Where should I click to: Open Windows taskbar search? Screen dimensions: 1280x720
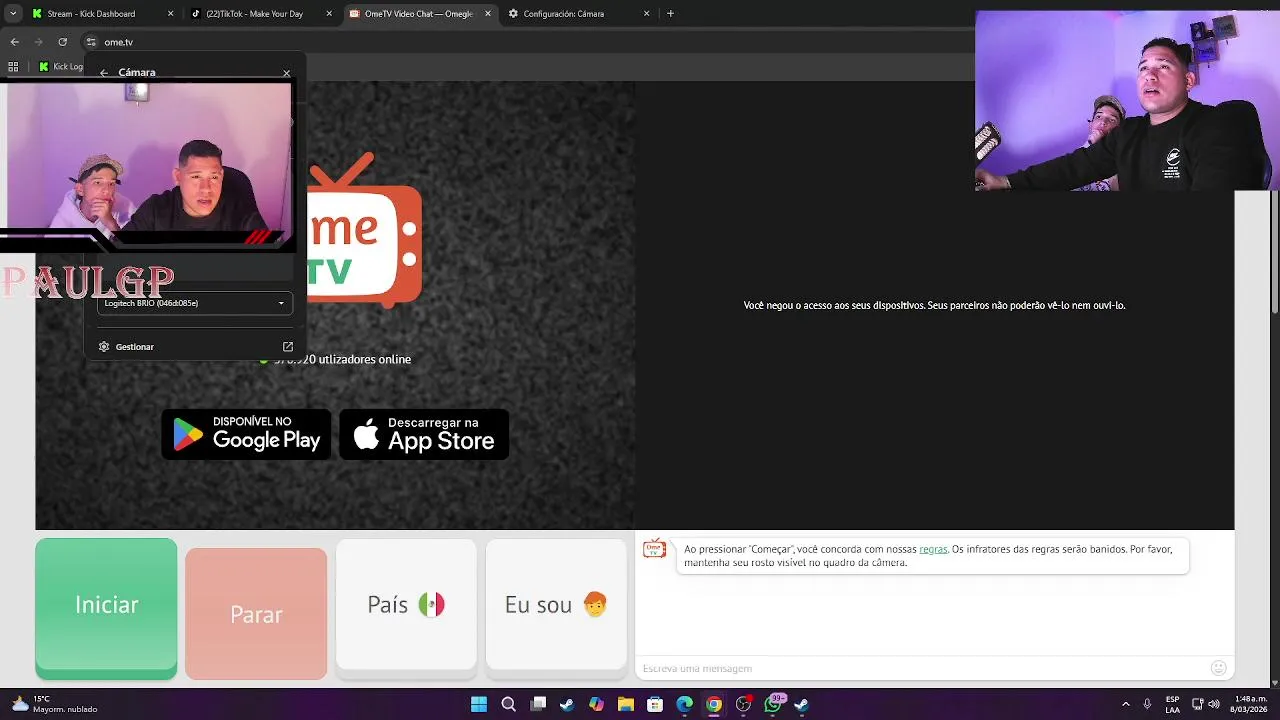click(508, 704)
